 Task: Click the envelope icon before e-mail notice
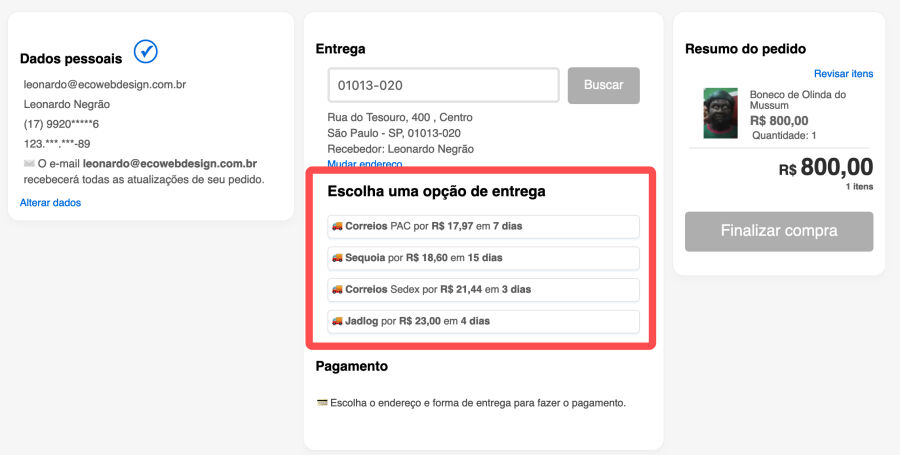point(28,163)
